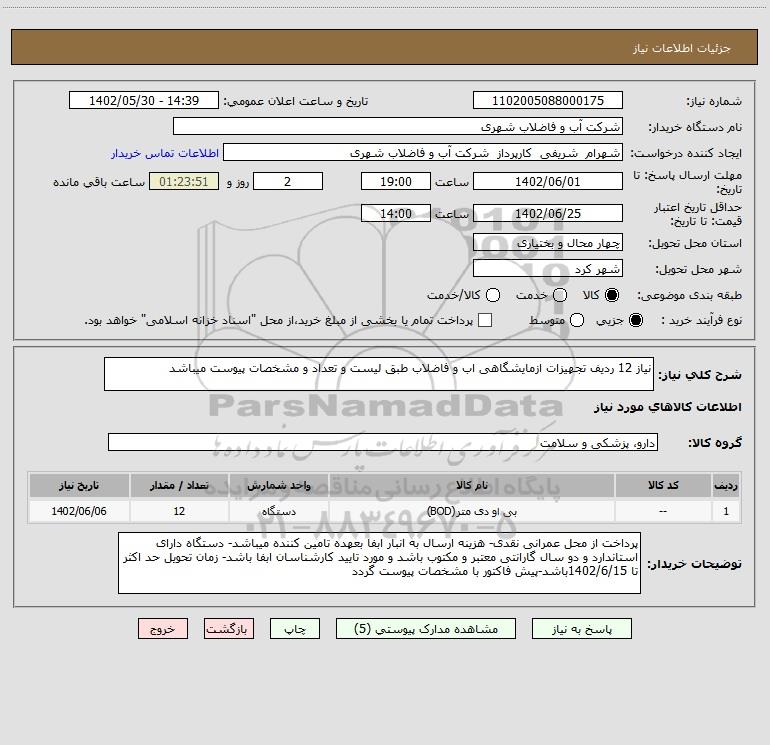Viewport: 770px width, 745px height.
Task: Click the item name cell بی او دی متر(BOD)
Action: click(471, 511)
